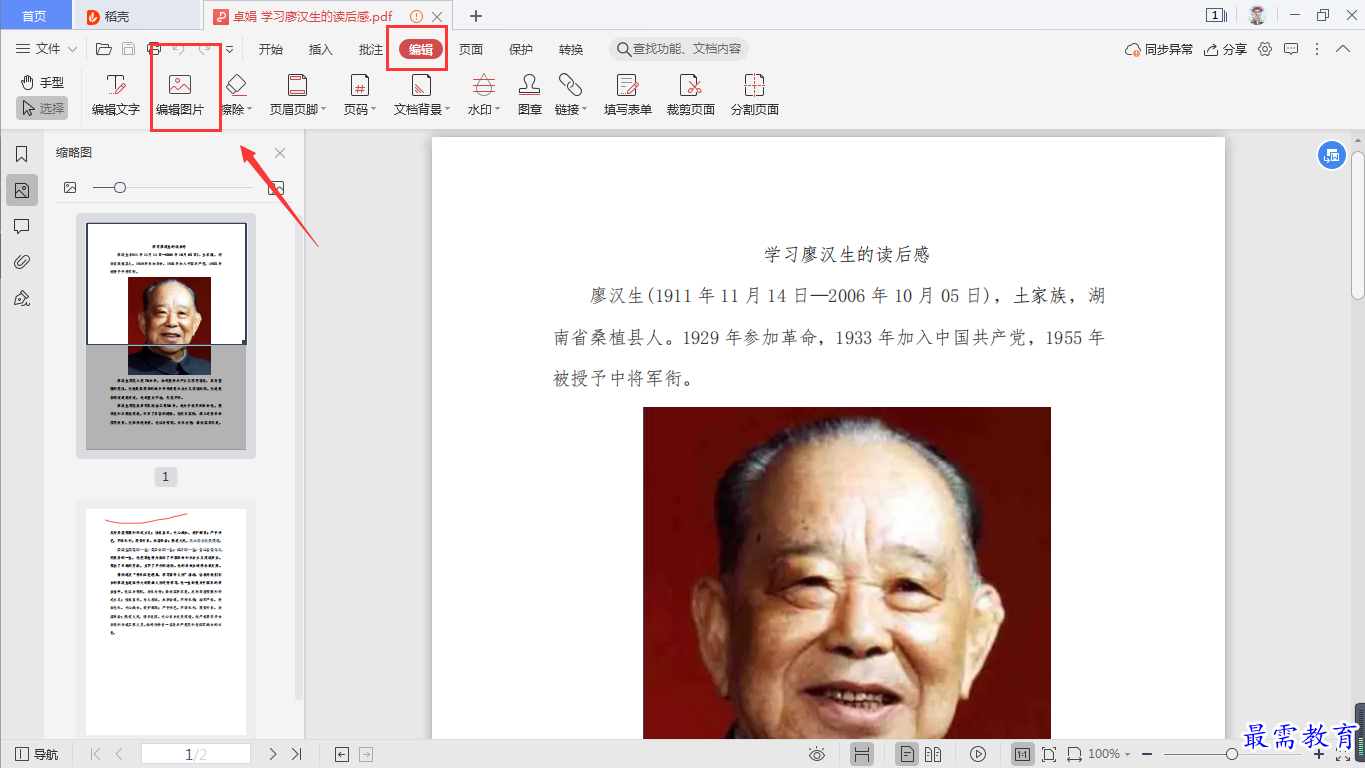Screen dimensions: 1365x768
Task: Toggle the 手型 hand tool
Action: (42, 82)
